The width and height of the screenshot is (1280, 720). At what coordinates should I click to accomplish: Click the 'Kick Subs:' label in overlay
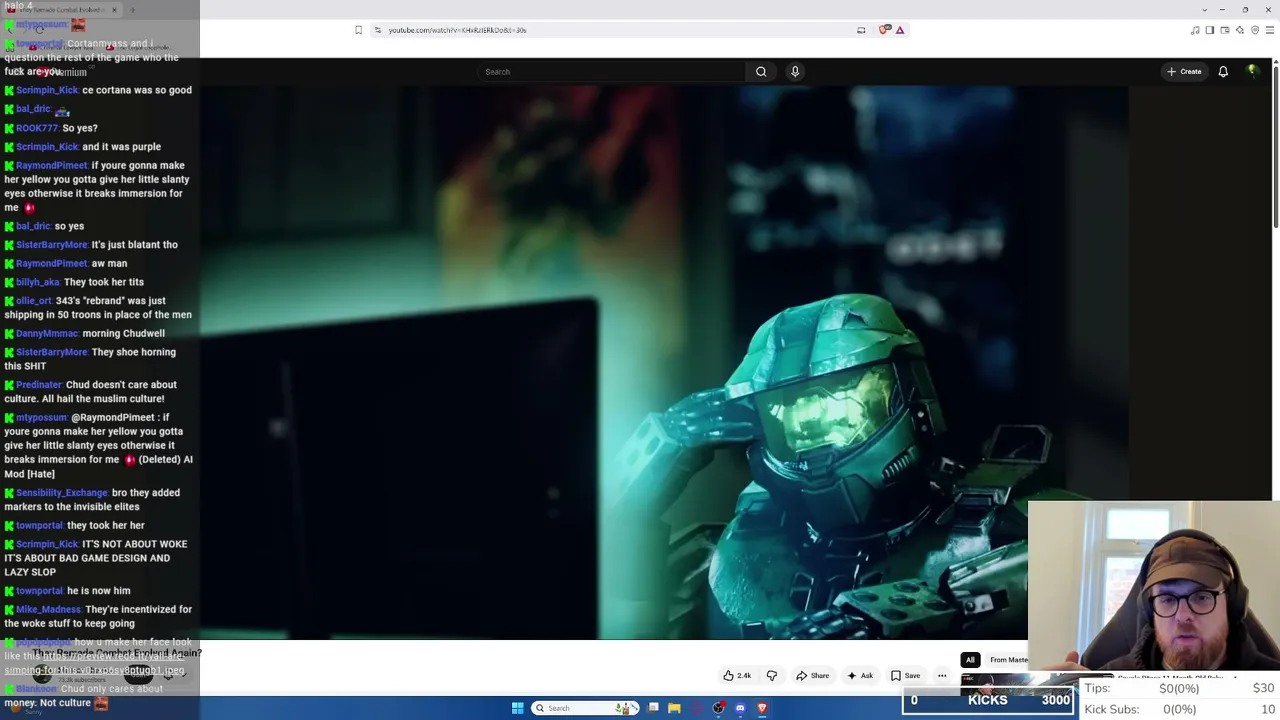click(x=1112, y=709)
